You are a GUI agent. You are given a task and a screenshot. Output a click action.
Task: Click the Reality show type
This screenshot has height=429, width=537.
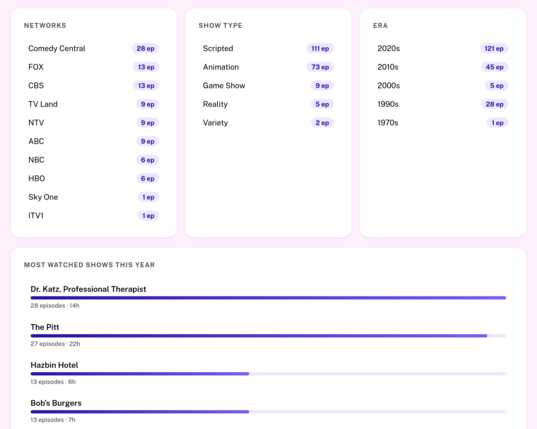point(268,104)
